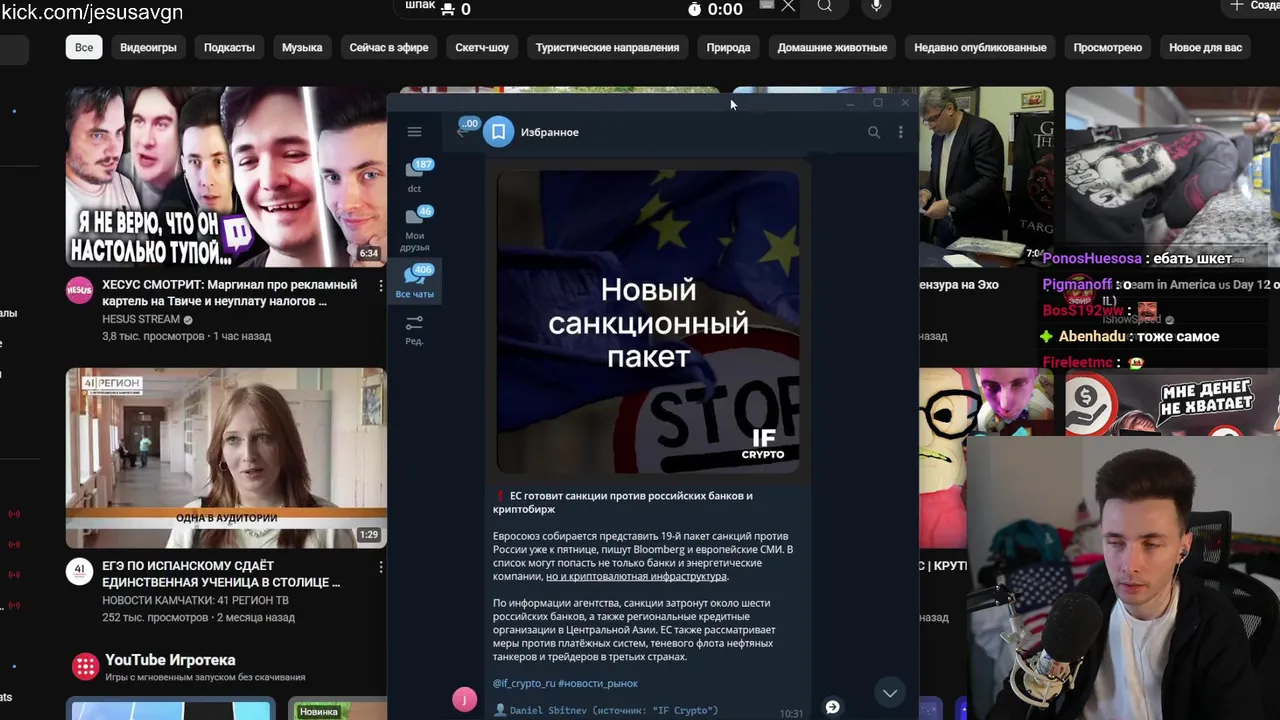
Task: Select Подкасты filter chip
Action: pos(229,47)
